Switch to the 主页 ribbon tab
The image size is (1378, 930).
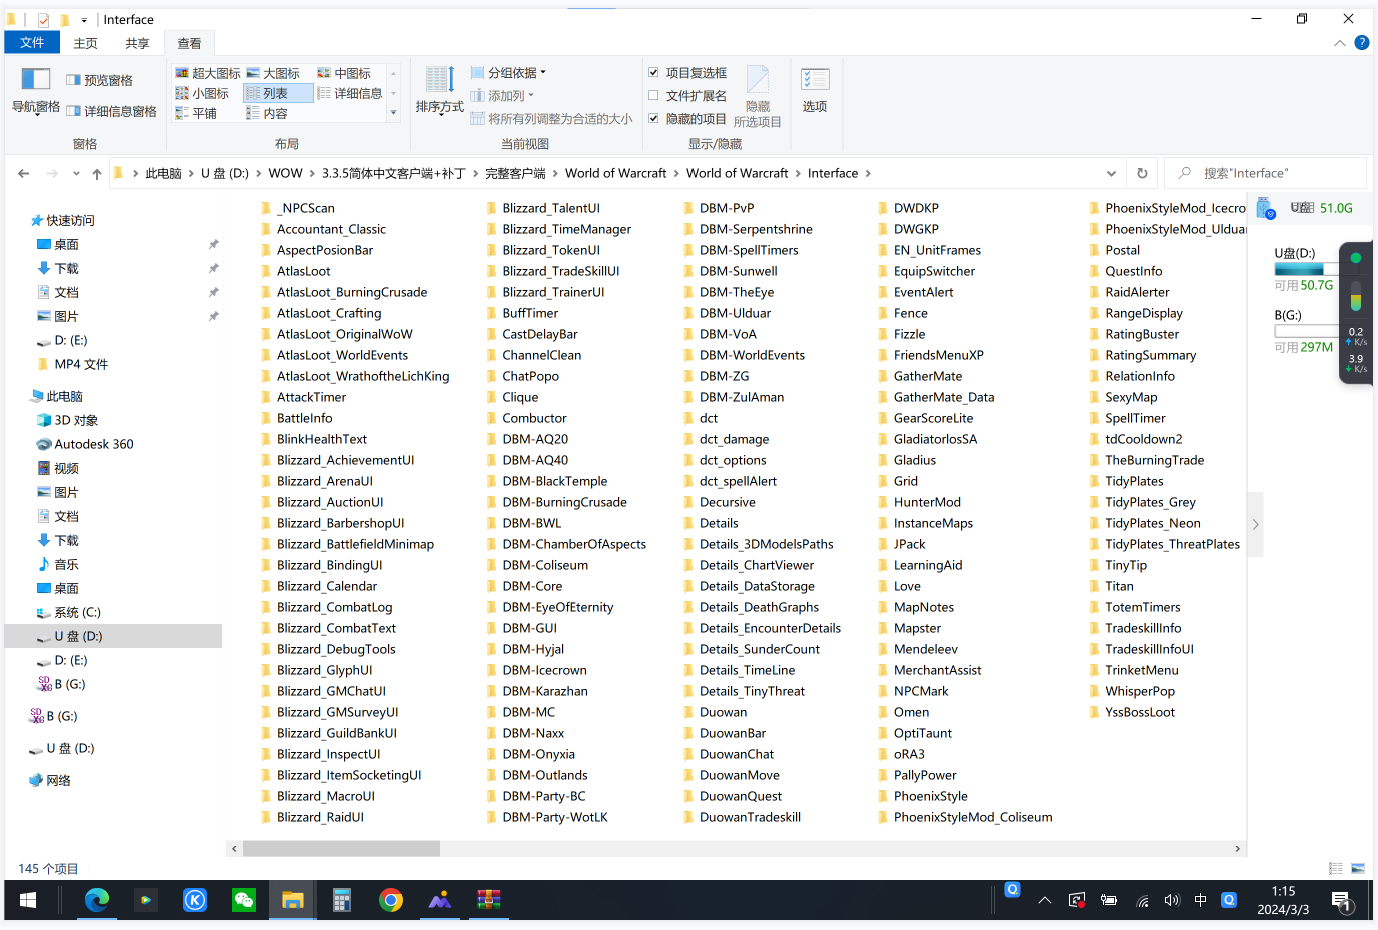pyautogui.click(x=86, y=43)
